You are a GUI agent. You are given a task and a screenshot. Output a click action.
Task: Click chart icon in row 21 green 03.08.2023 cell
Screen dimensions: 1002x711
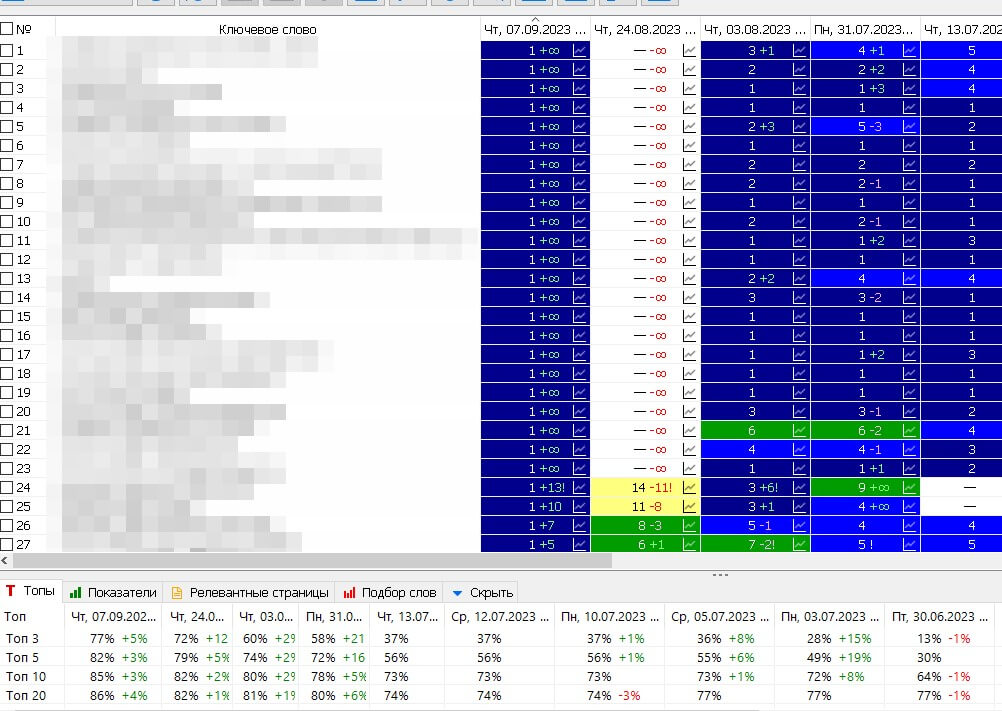click(799, 431)
